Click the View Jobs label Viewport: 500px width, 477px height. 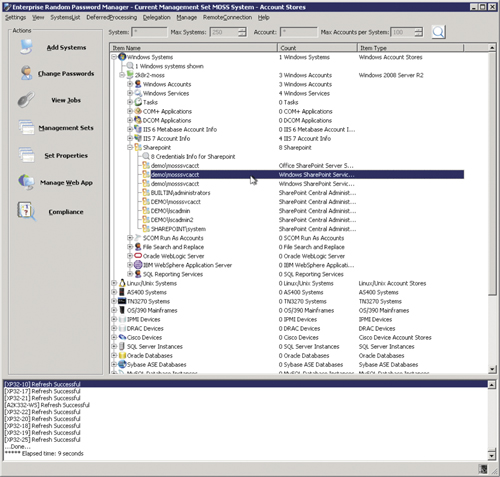tap(66, 100)
